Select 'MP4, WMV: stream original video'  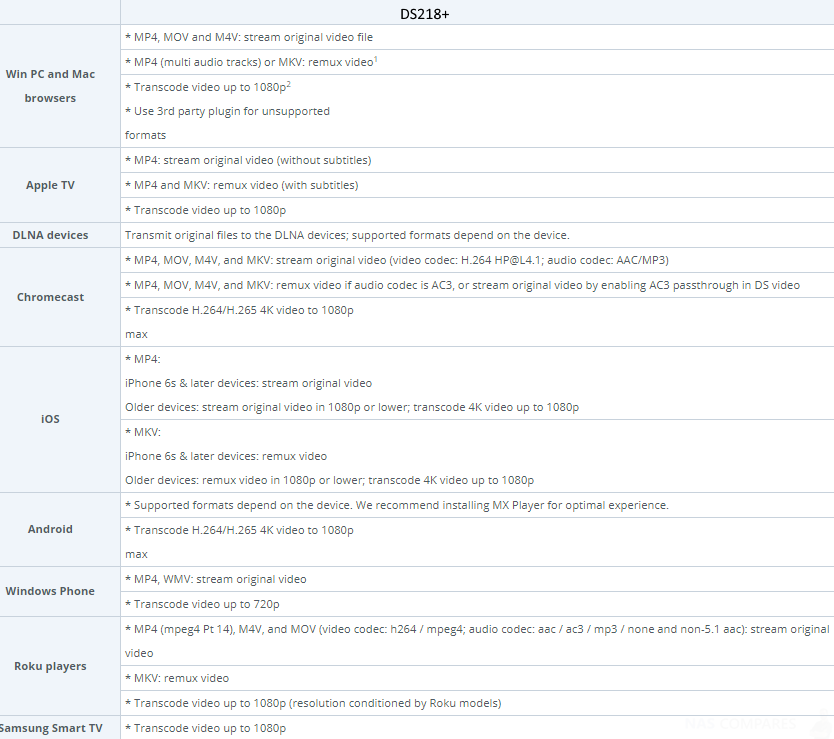point(216,579)
